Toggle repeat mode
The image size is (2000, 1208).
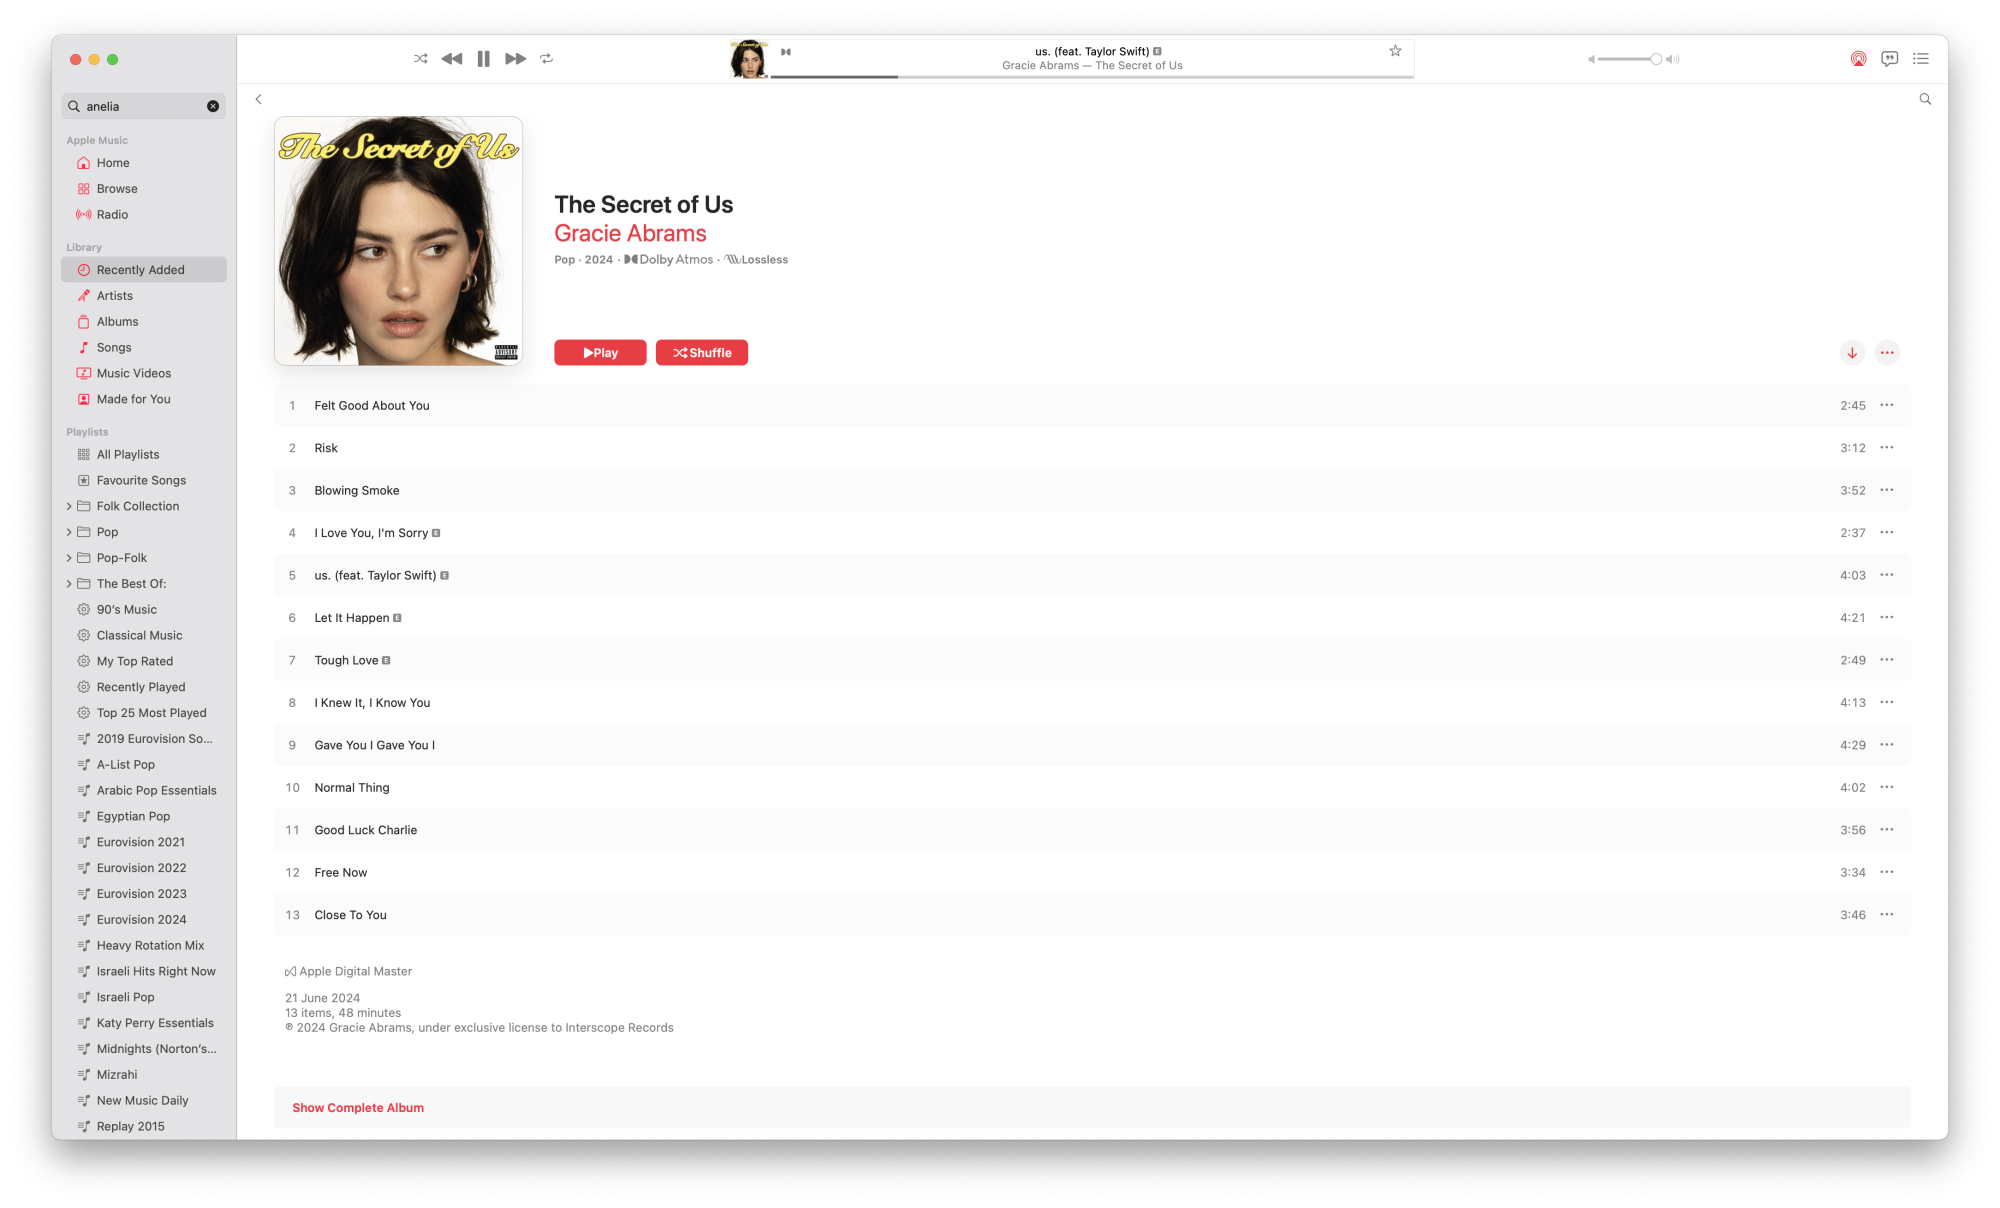tap(547, 59)
